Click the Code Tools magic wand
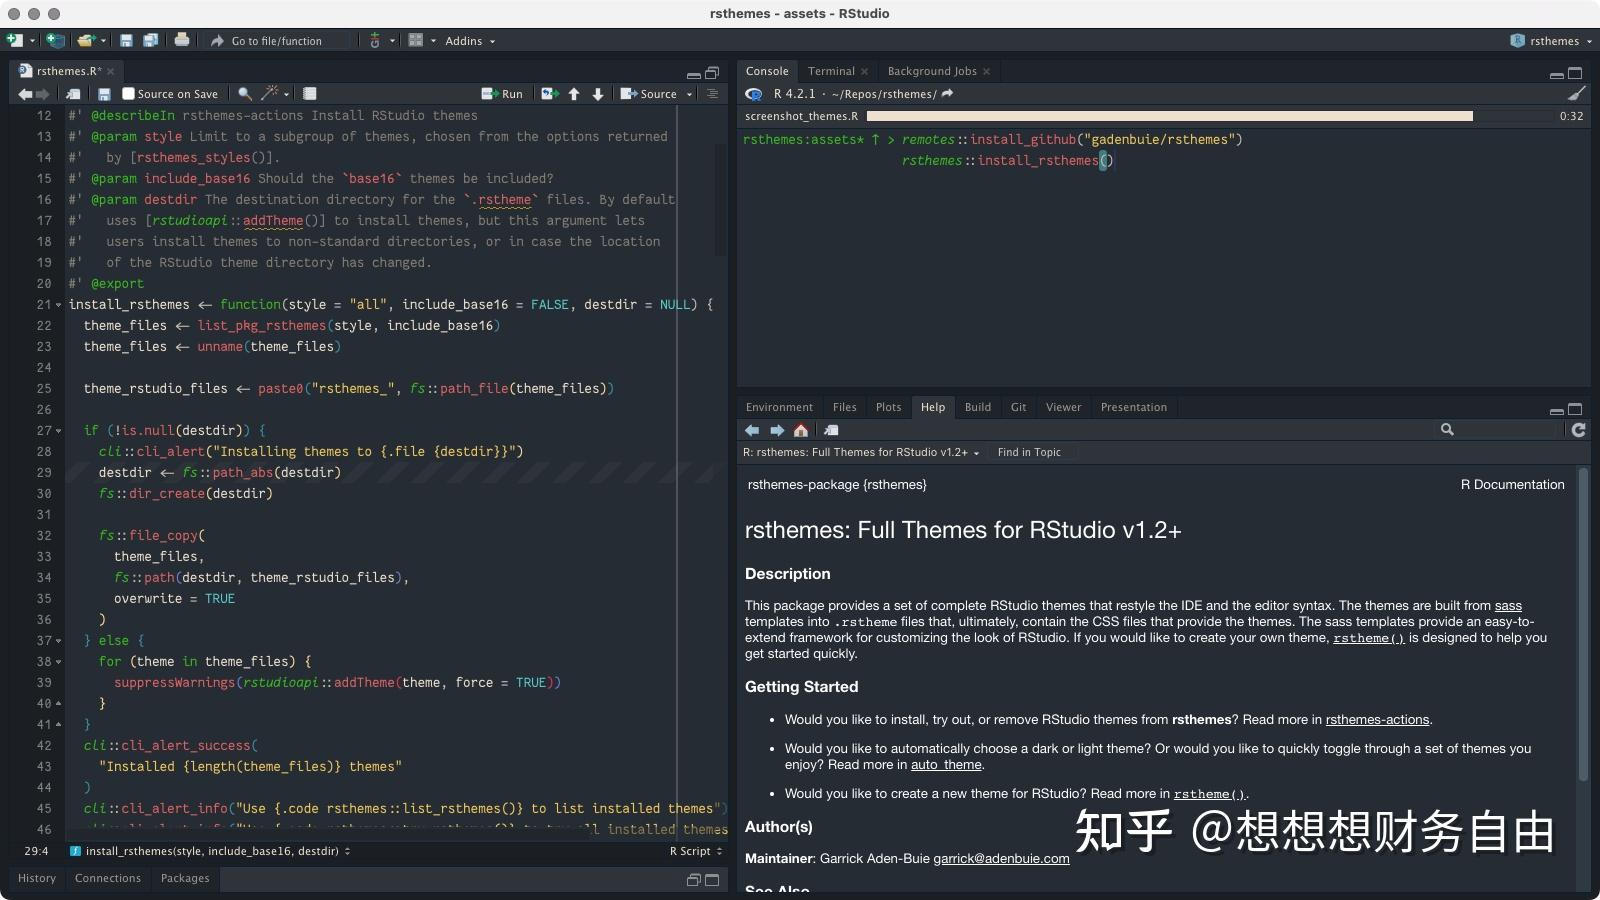This screenshot has width=1600, height=900. [270, 94]
